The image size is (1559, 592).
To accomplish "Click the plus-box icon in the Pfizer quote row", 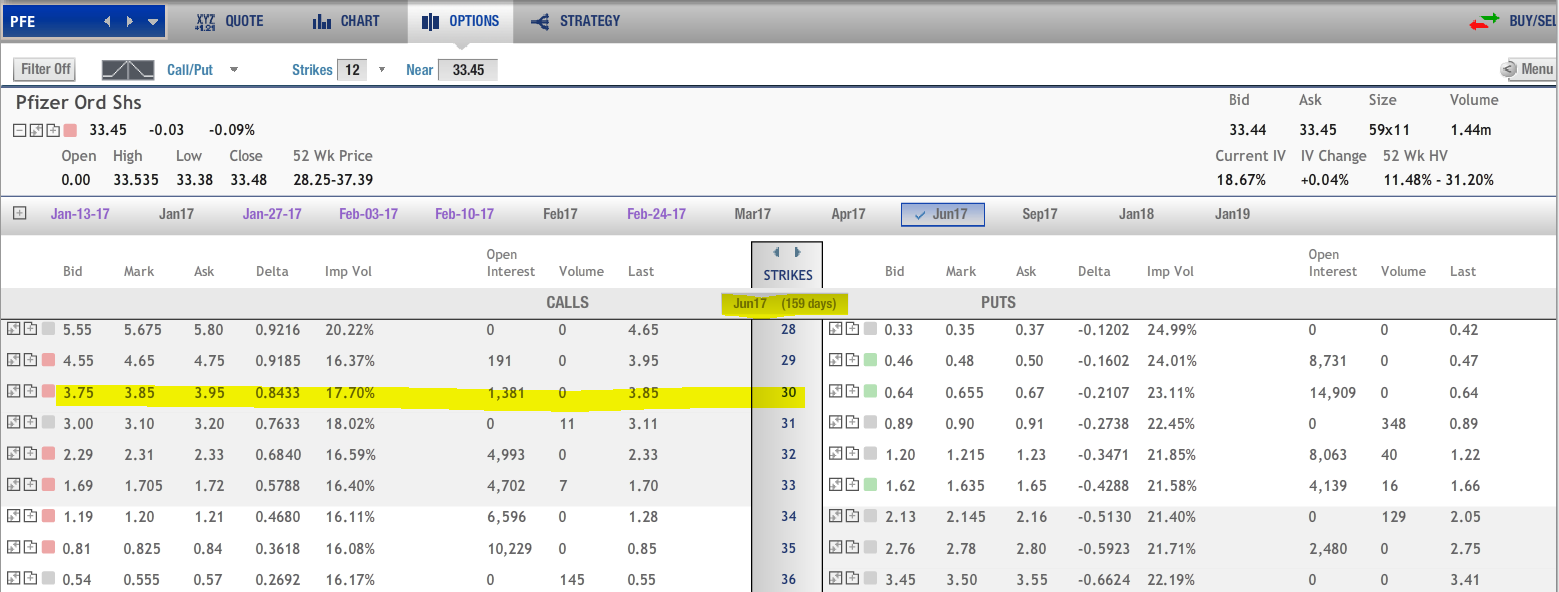I will click(53, 130).
